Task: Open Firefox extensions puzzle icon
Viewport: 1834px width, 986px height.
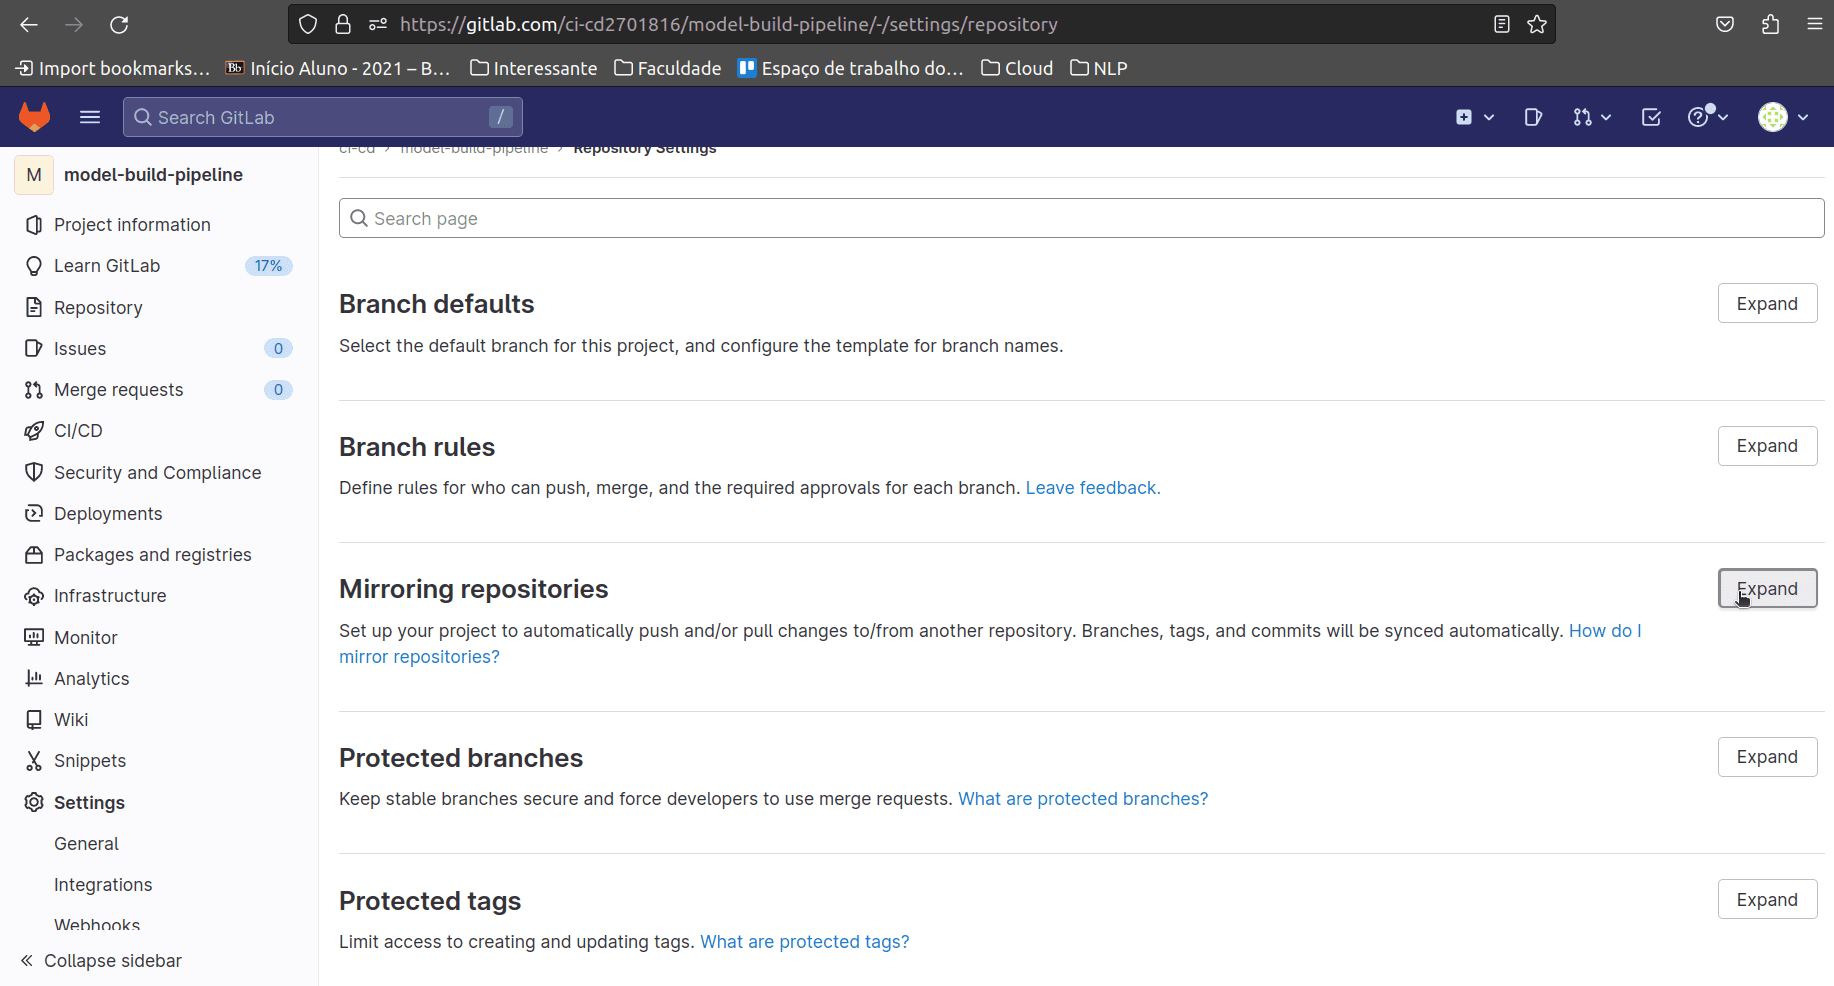Action: (1770, 24)
